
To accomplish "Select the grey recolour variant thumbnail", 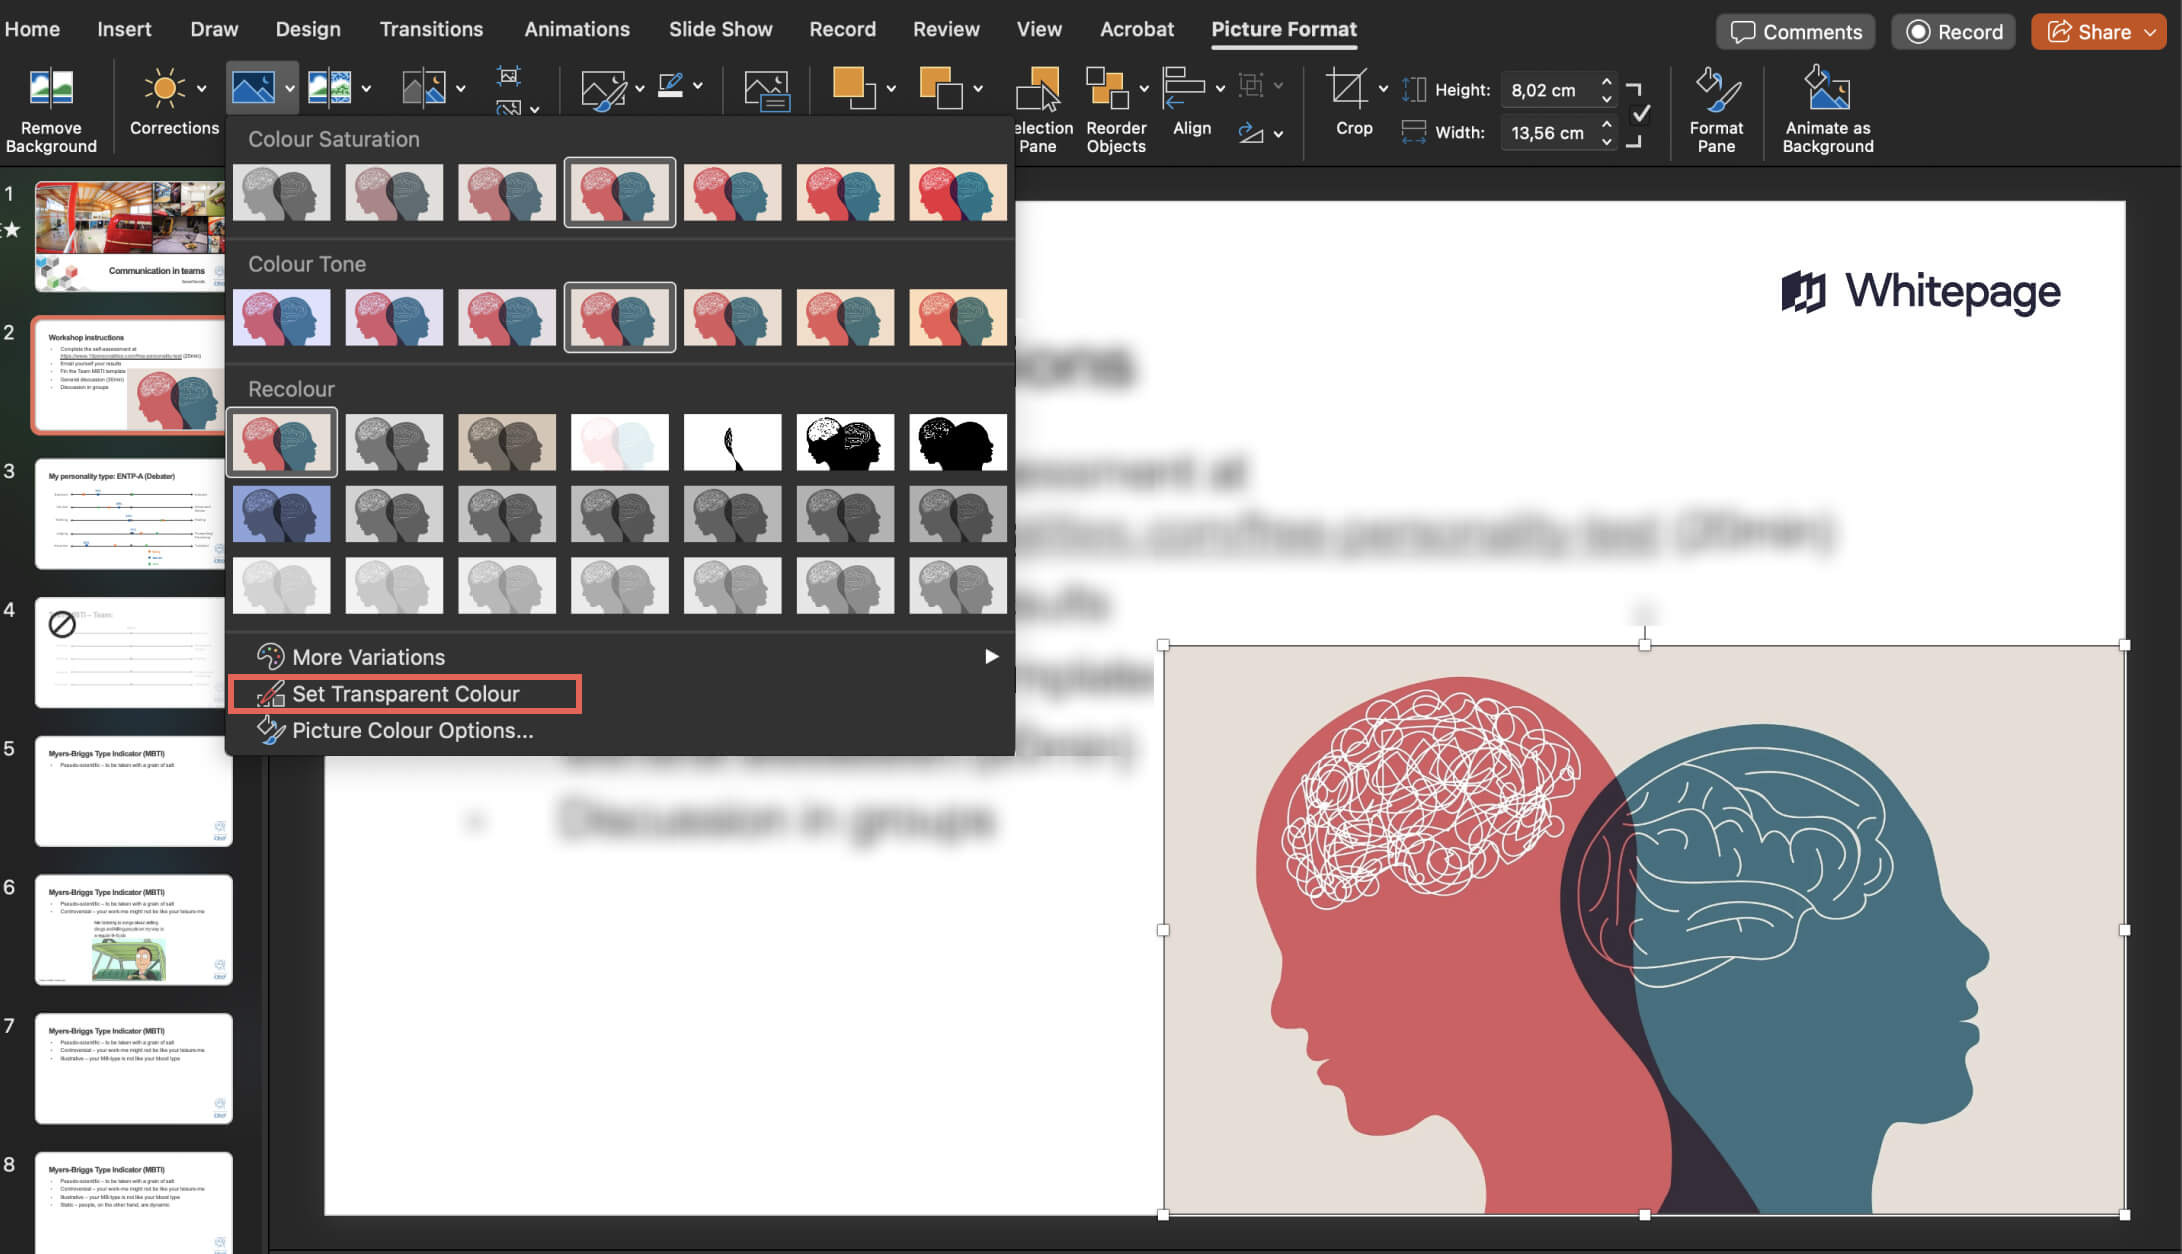I will pyautogui.click(x=394, y=441).
